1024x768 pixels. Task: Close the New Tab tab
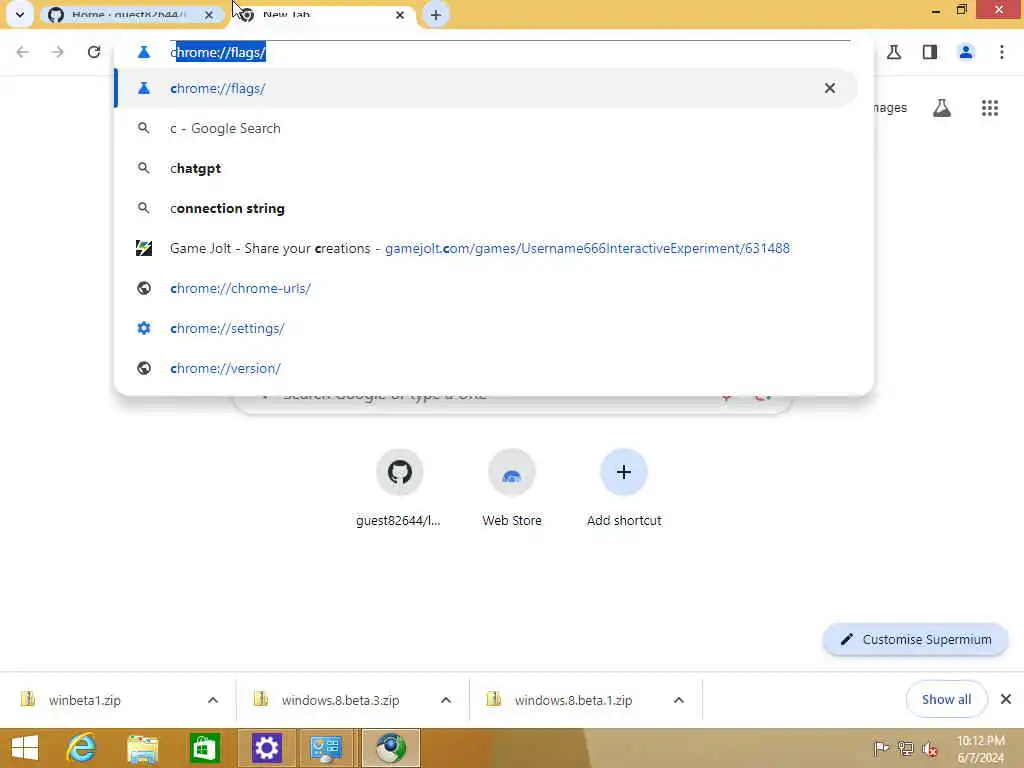[x=400, y=14]
